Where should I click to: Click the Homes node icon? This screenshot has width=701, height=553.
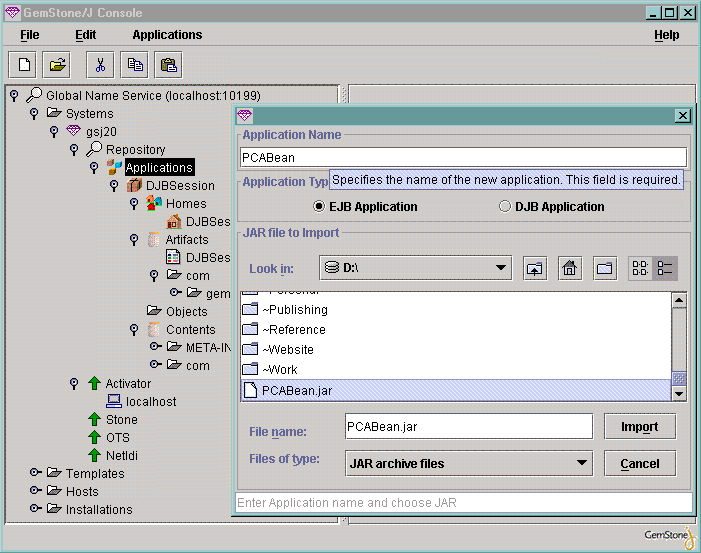(154, 203)
